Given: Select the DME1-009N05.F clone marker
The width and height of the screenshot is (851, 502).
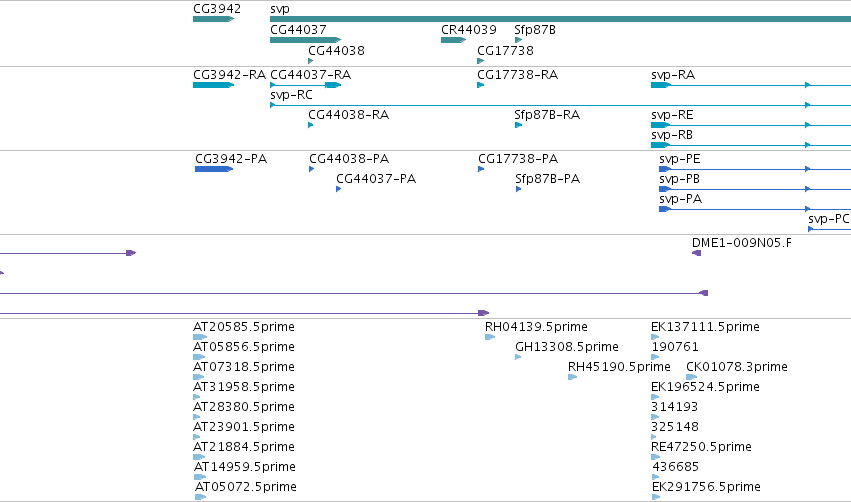Looking at the screenshot, I should [696, 253].
